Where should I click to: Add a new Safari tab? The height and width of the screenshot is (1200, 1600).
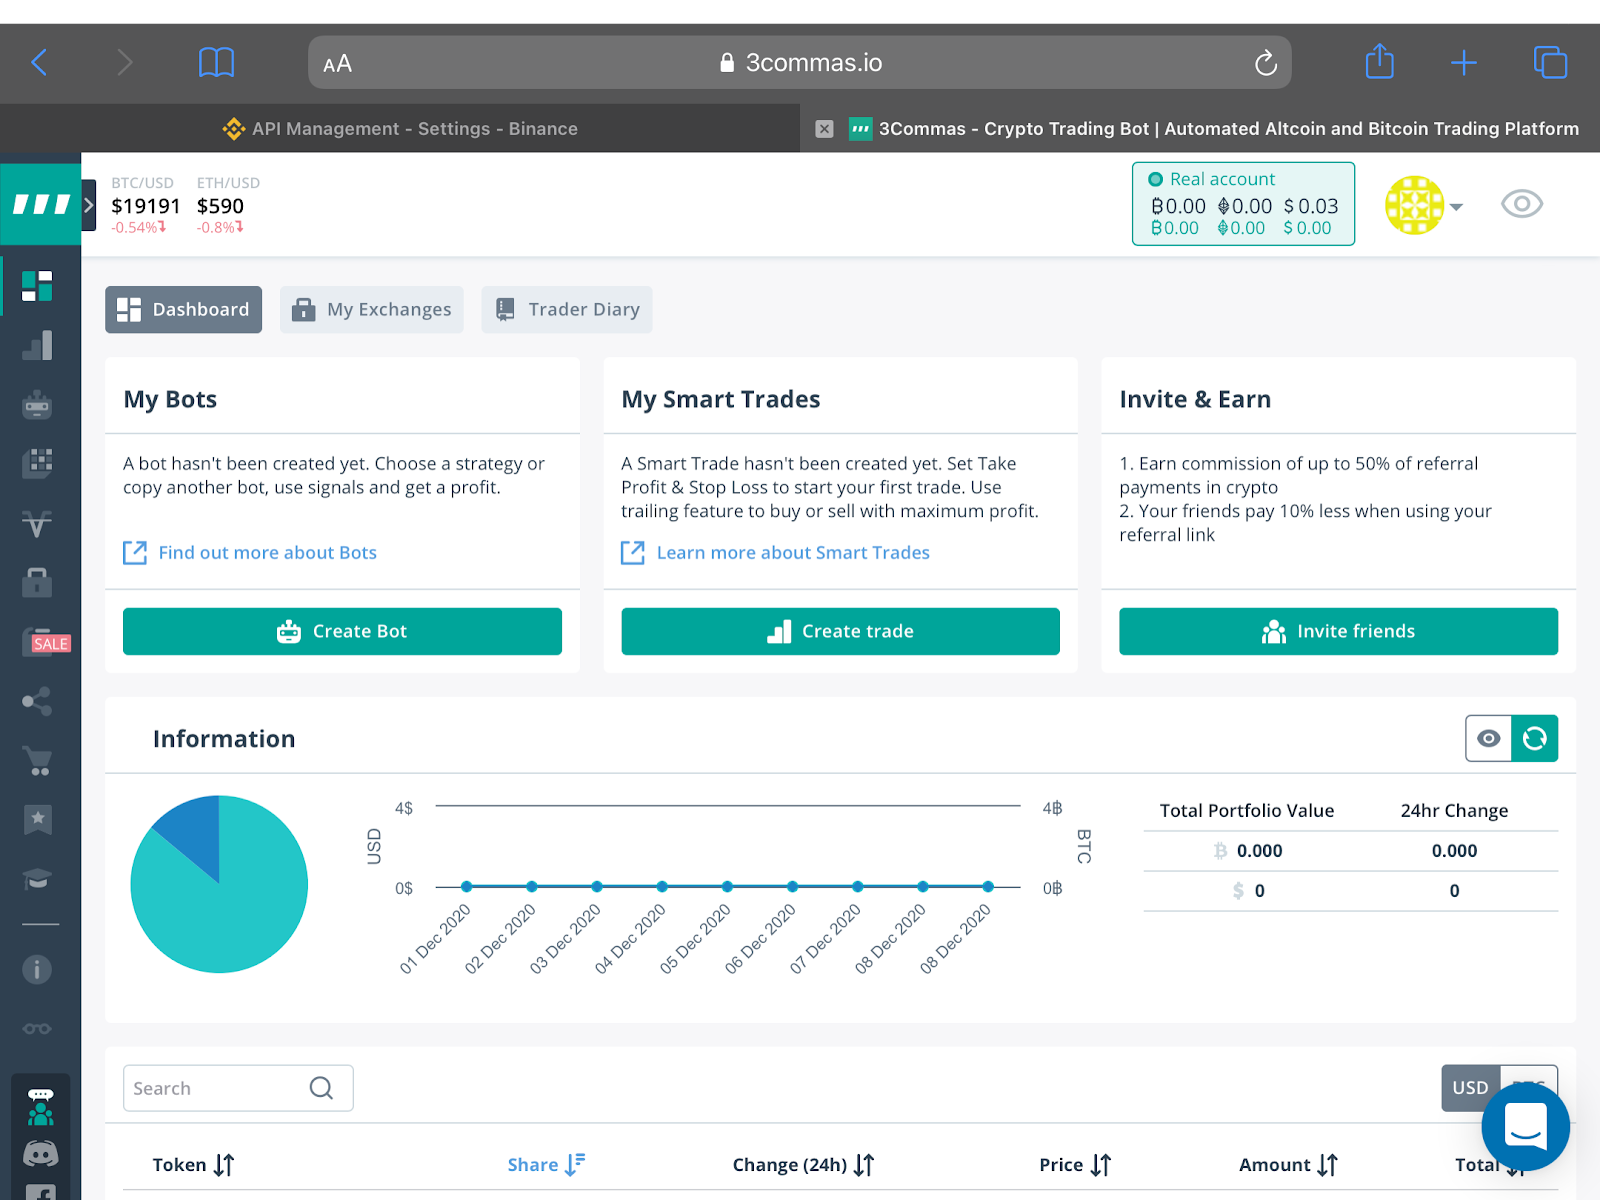coord(1464,63)
